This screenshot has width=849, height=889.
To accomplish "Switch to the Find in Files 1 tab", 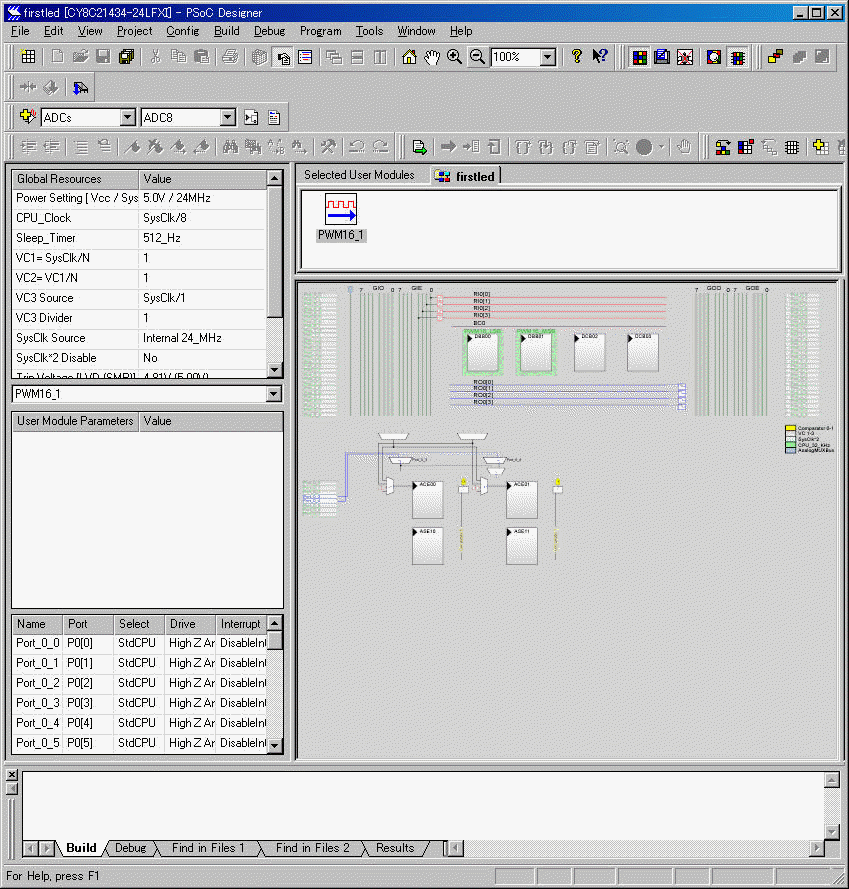I will pyautogui.click(x=208, y=848).
